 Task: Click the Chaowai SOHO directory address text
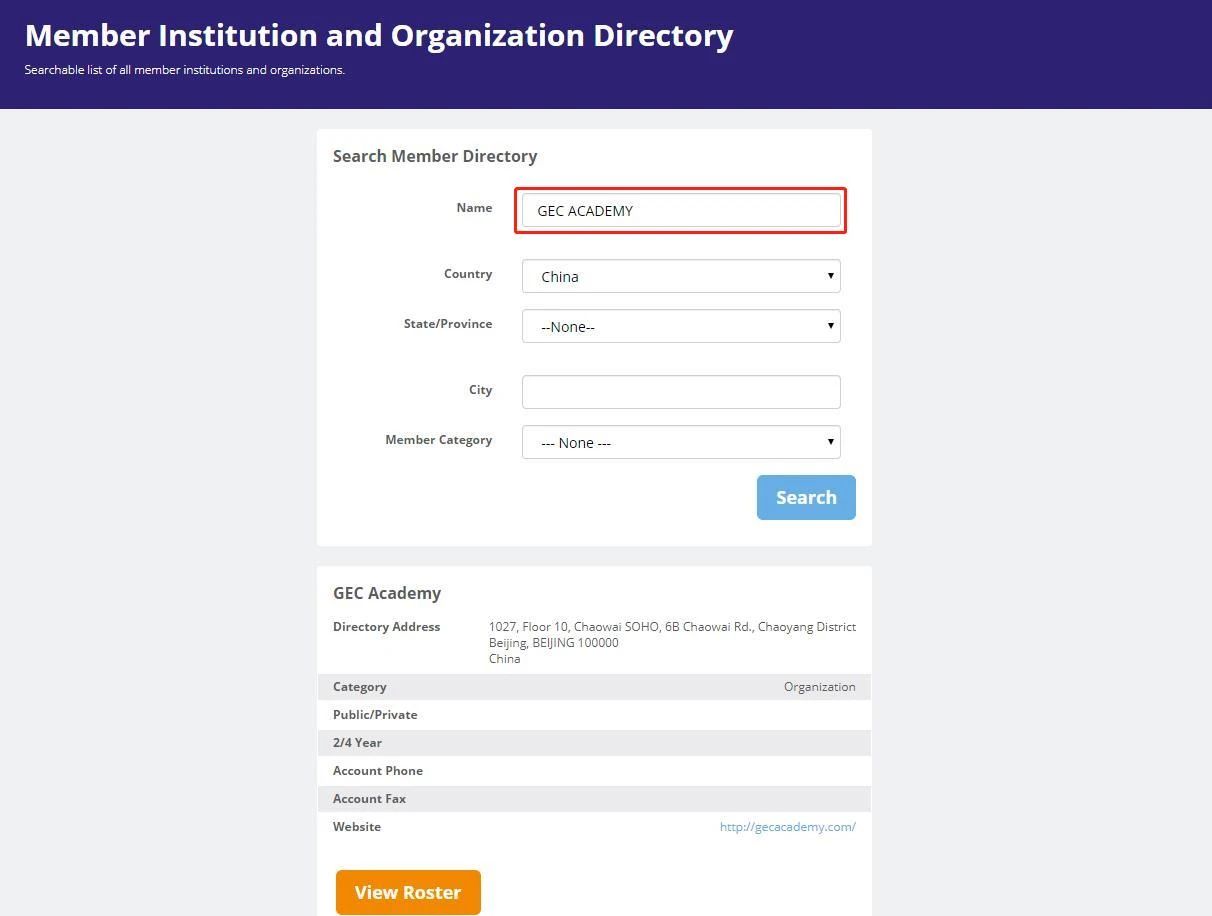click(x=672, y=627)
